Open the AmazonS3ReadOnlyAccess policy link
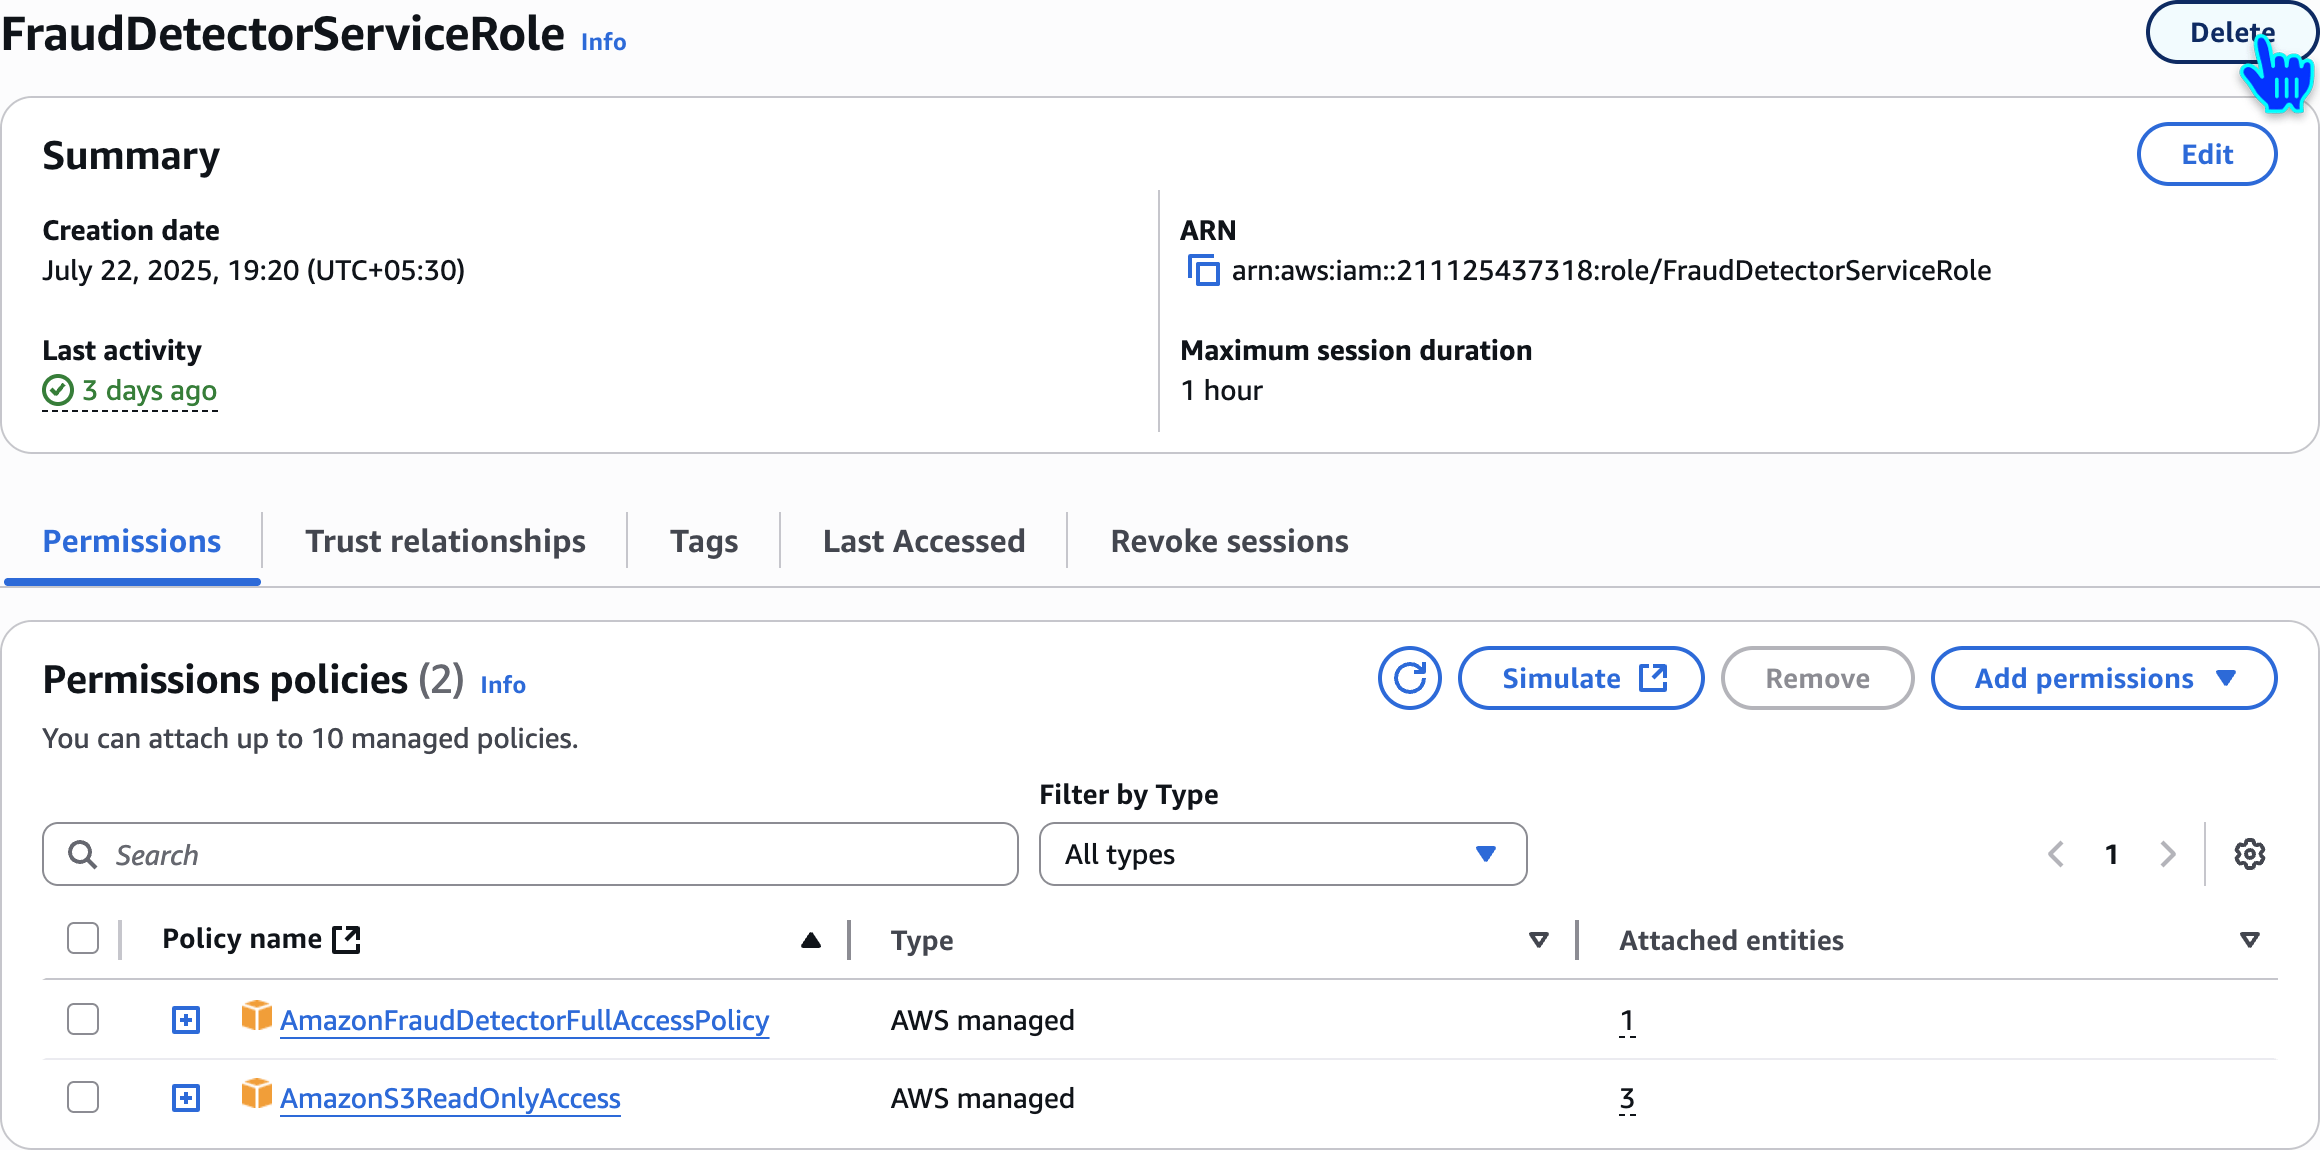Image resolution: width=2320 pixels, height=1150 pixels. 450,1098
